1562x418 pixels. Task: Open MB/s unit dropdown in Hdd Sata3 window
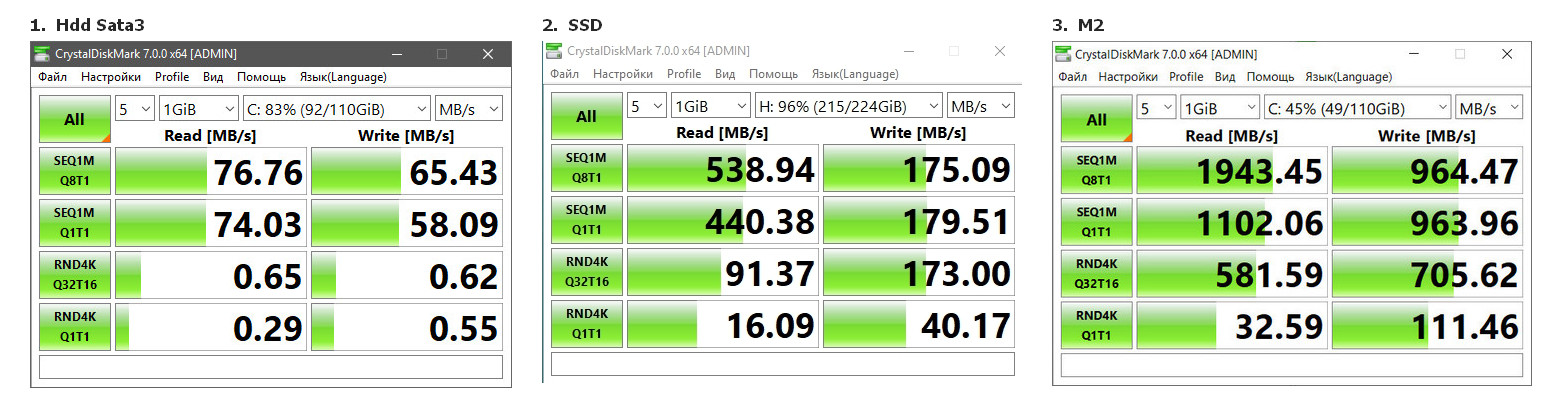(x=469, y=109)
